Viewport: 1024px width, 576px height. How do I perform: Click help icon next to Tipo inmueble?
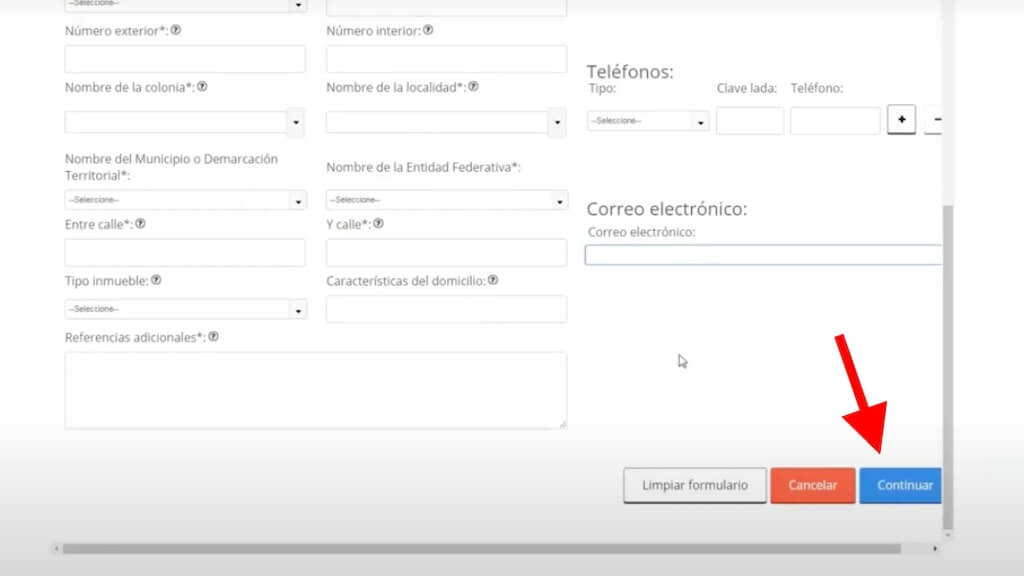156,280
